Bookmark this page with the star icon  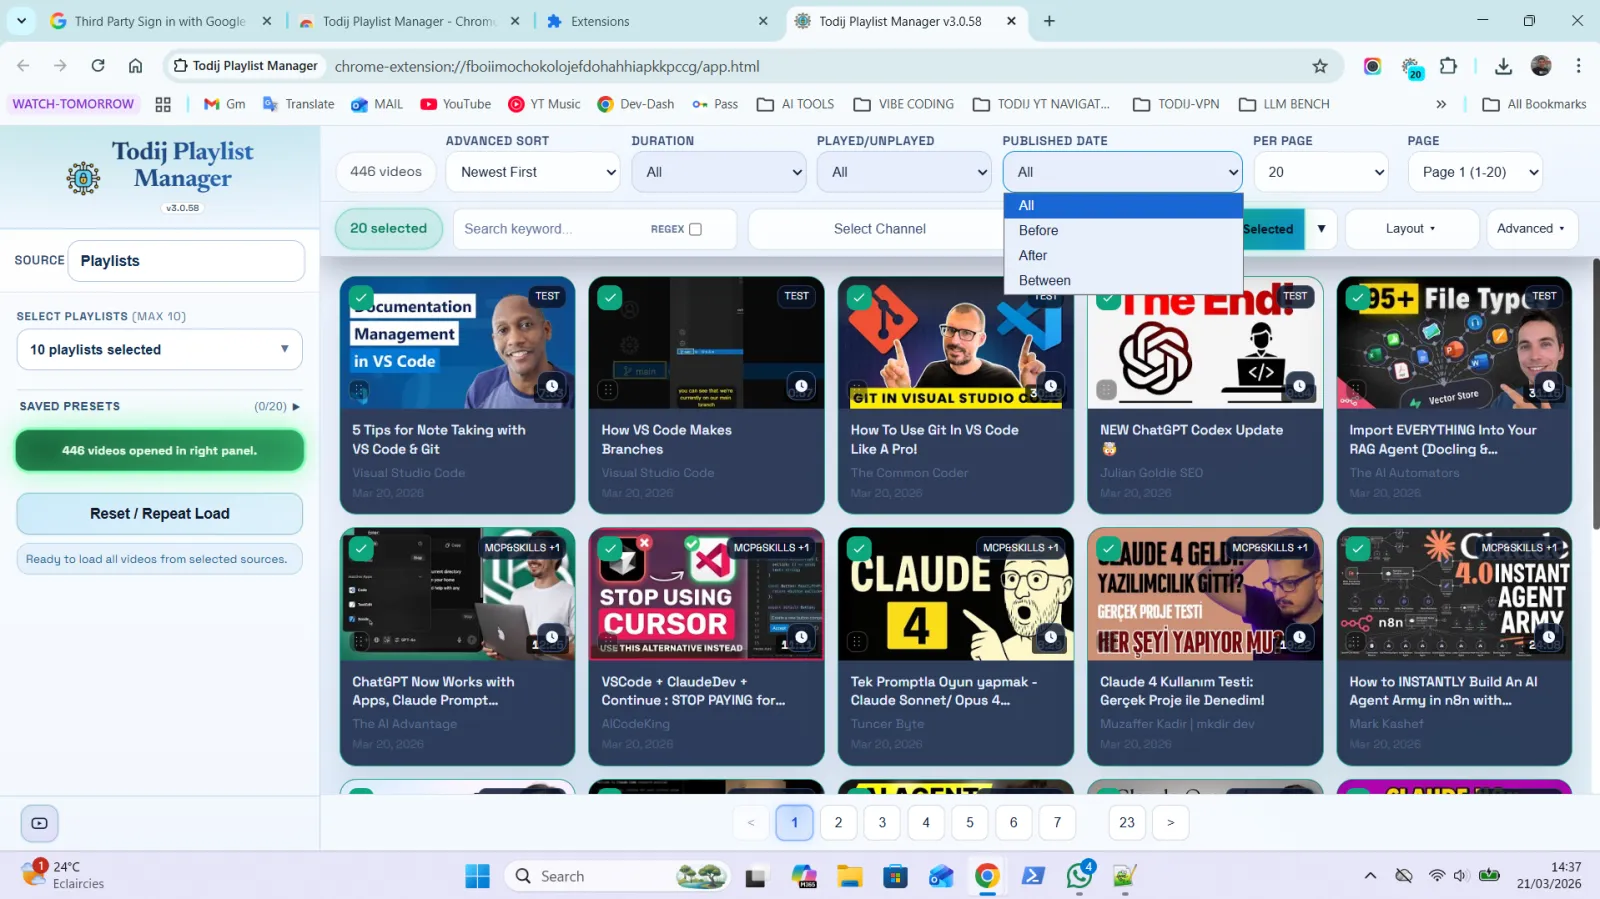(1320, 66)
